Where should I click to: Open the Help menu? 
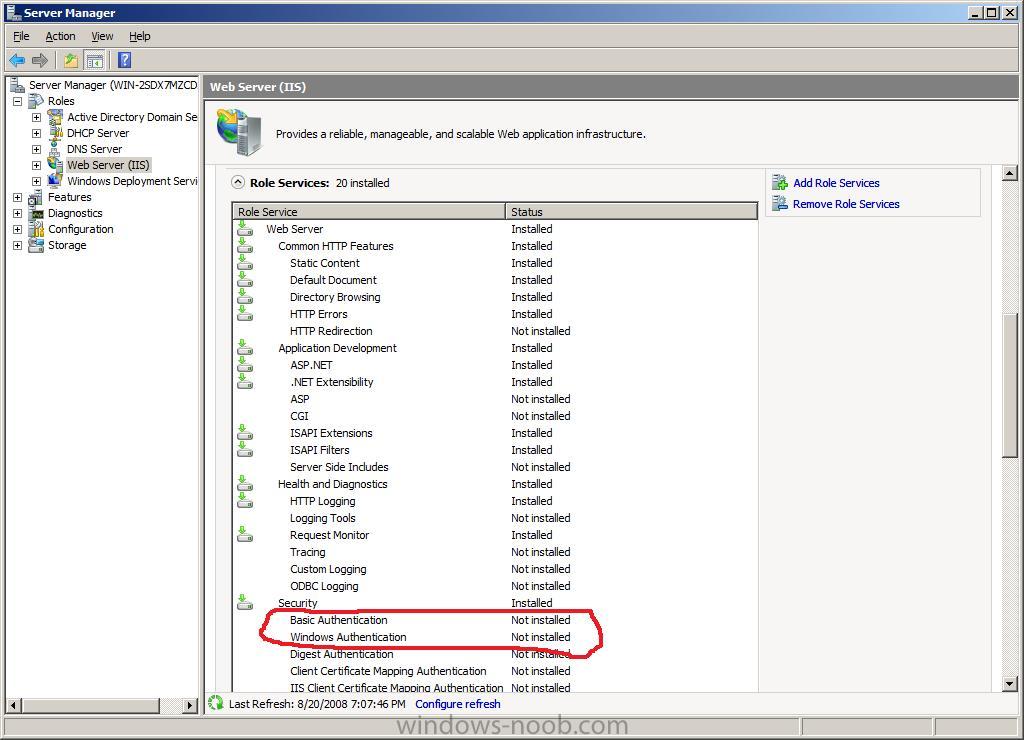(140, 37)
